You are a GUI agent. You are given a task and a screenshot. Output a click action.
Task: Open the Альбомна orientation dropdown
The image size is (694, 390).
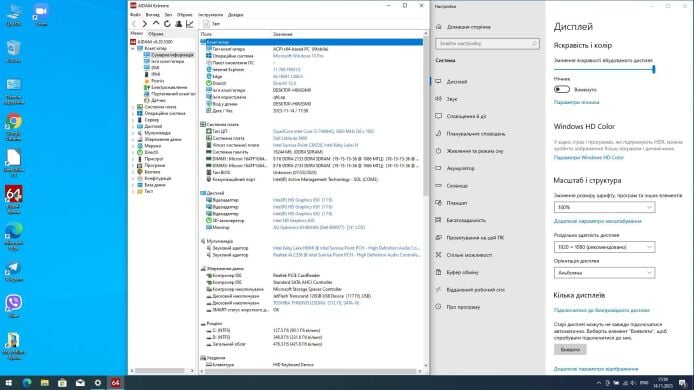click(x=604, y=273)
